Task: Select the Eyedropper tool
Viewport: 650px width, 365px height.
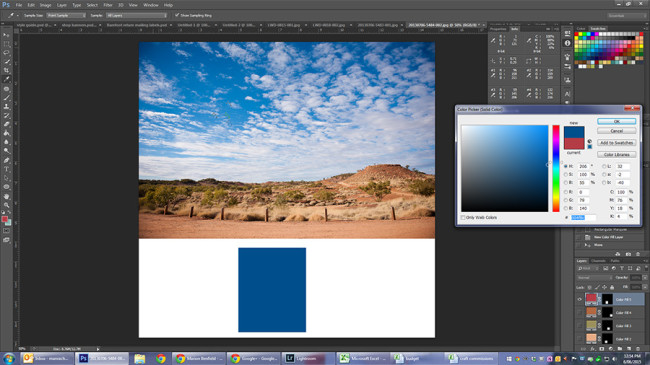Action: (x=6, y=79)
